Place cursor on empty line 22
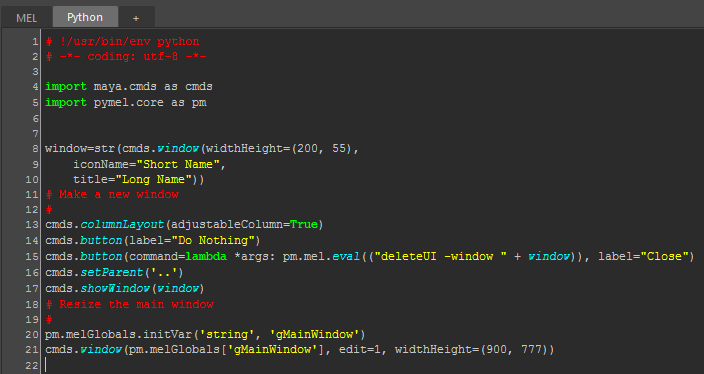This screenshot has width=704, height=374. 373,365
